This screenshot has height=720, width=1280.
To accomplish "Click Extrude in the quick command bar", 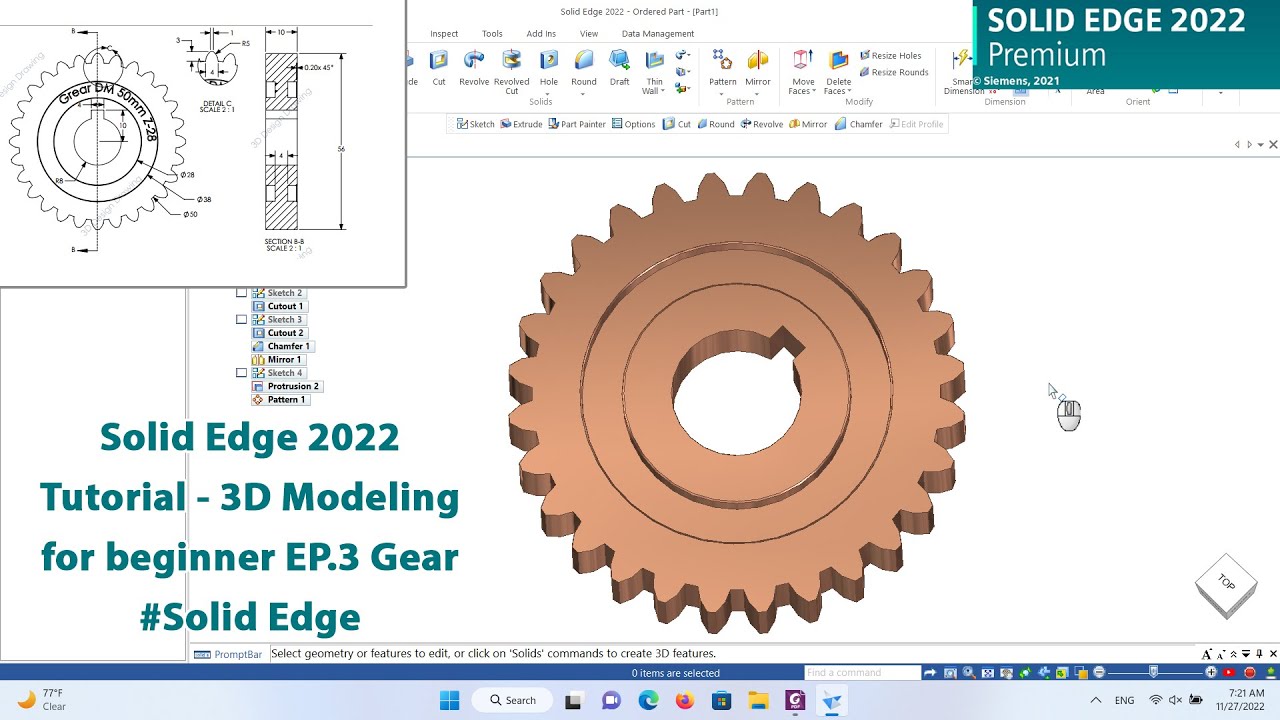I will (520, 124).
